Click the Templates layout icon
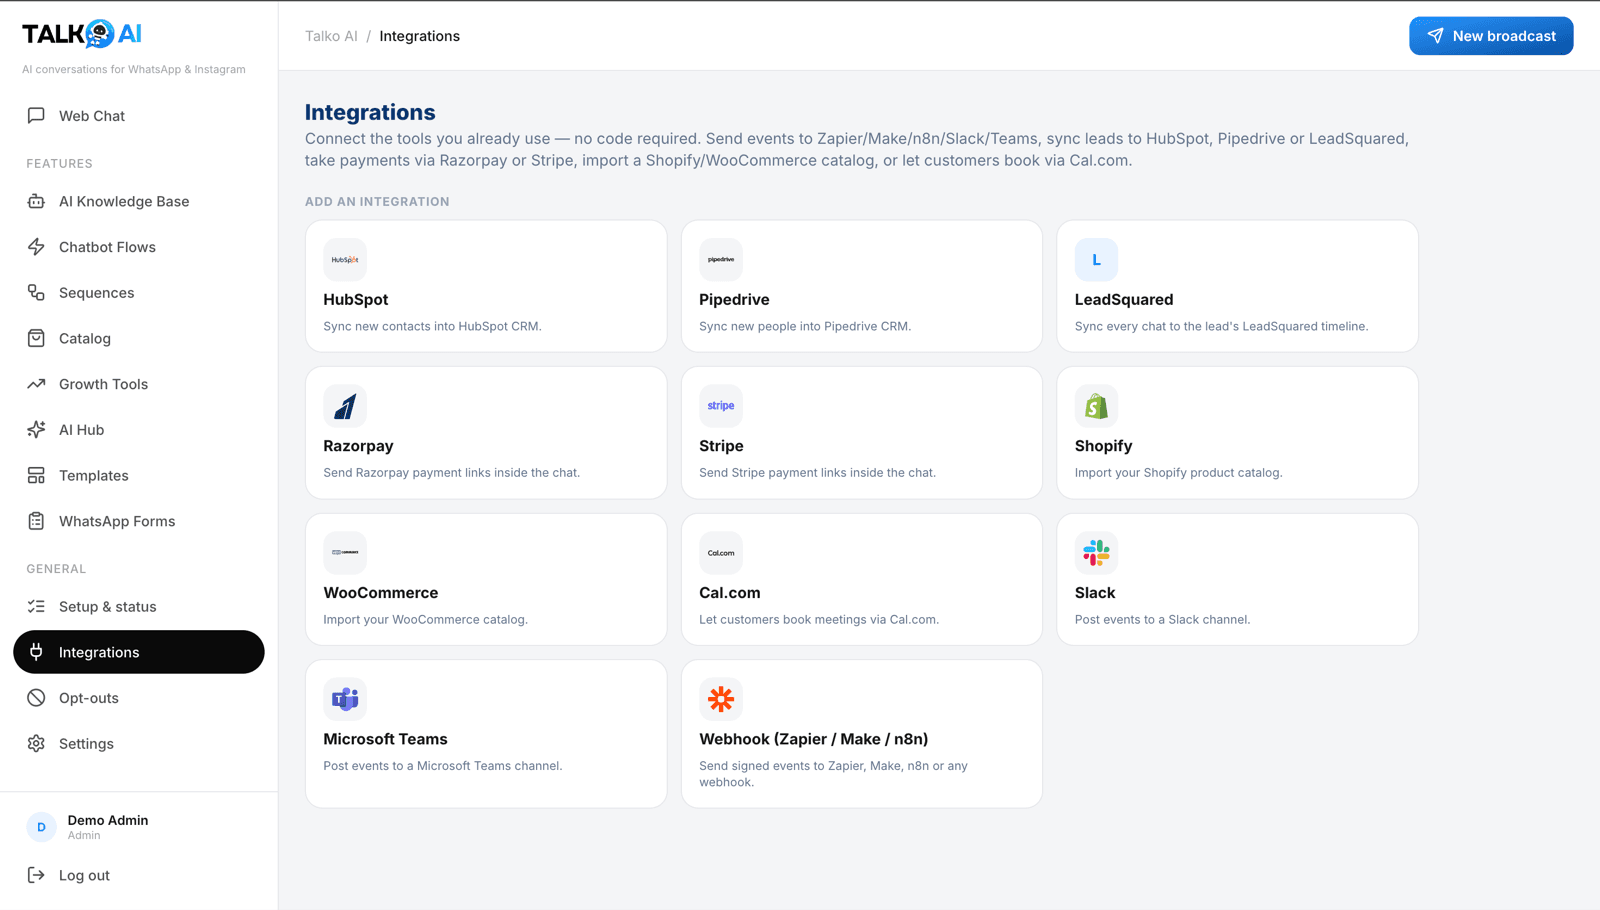Viewport: 1600px width, 910px height. point(36,476)
